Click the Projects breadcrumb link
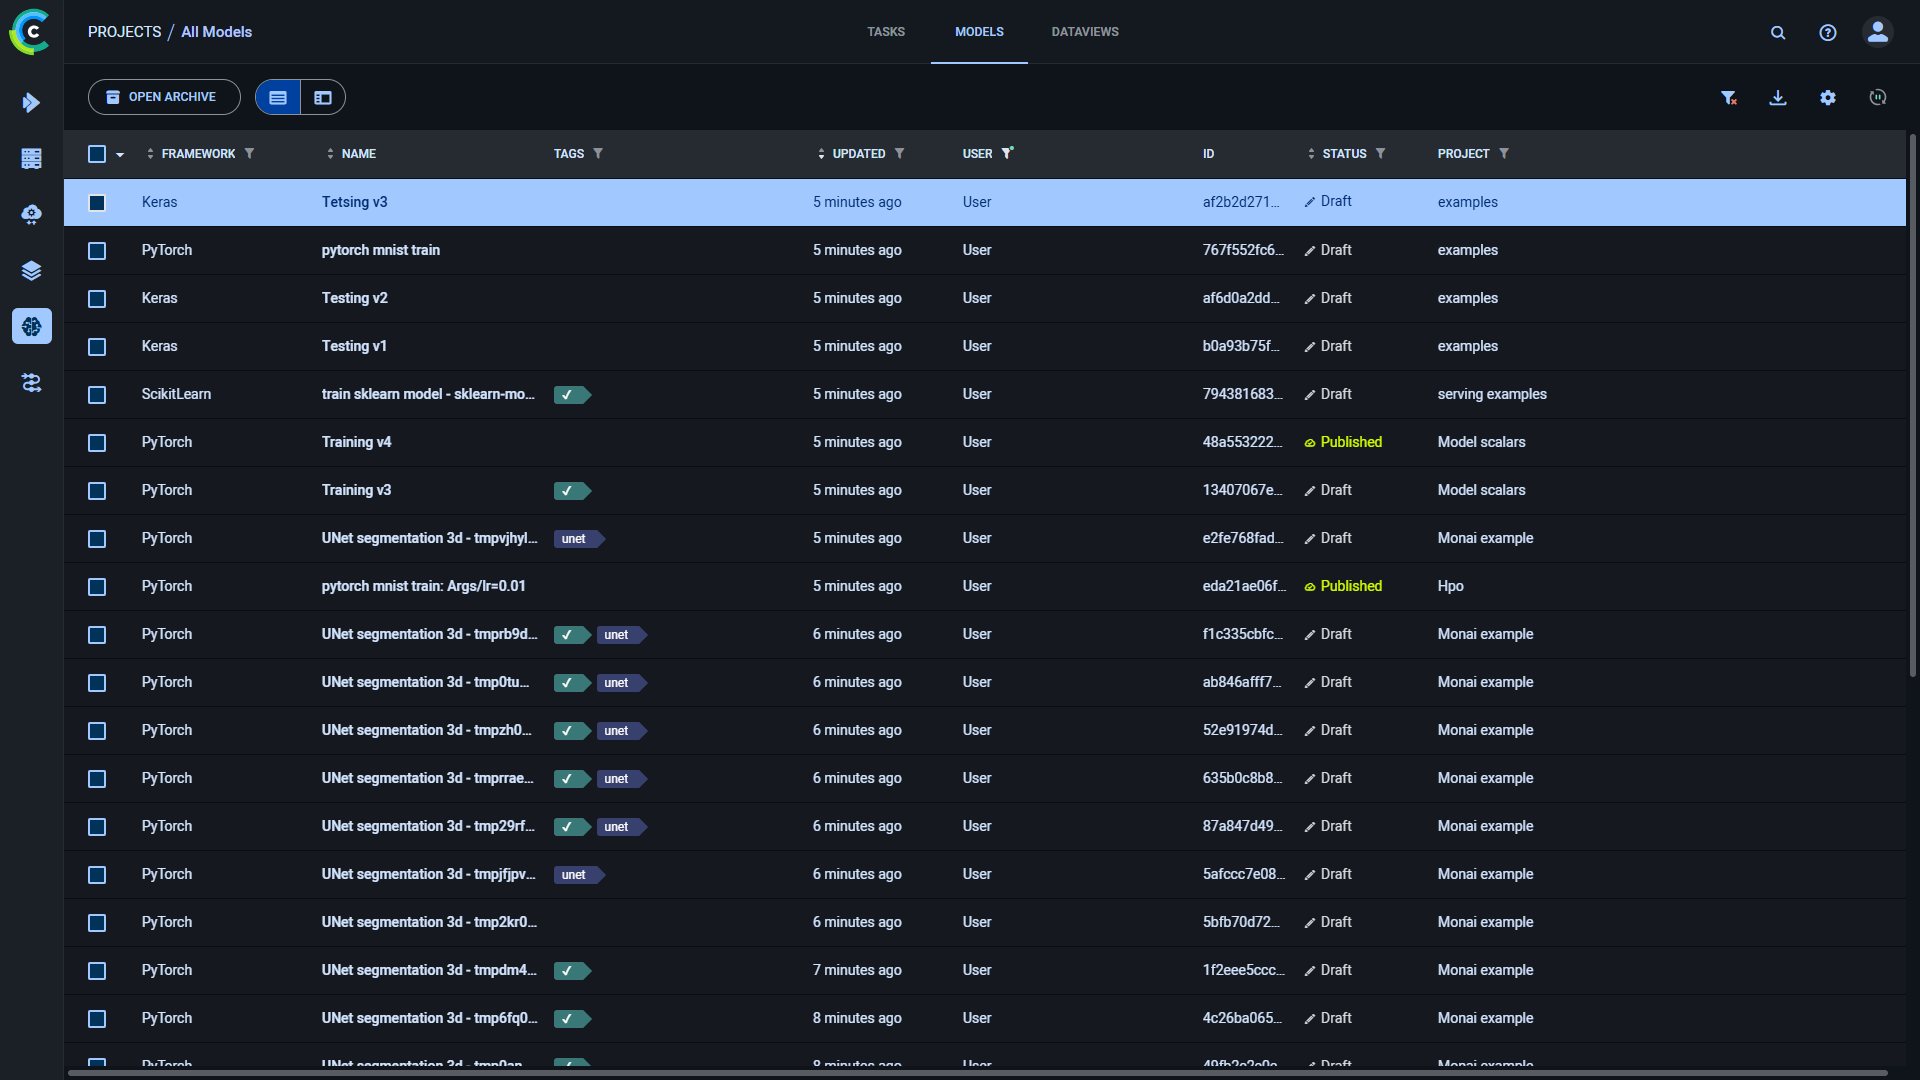The height and width of the screenshot is (1080, 1920). click(124, 32)
